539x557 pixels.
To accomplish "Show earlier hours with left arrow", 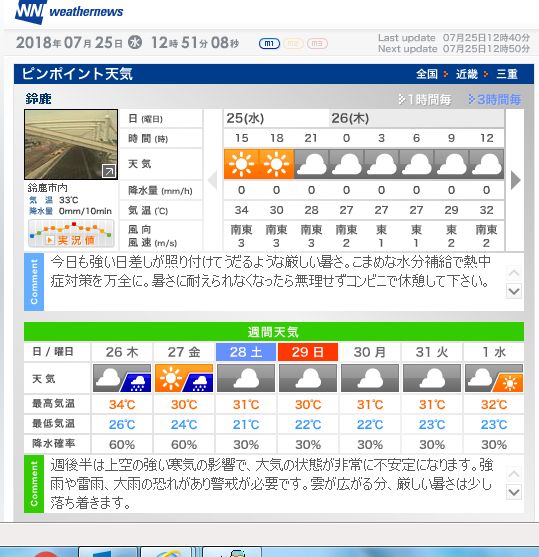I will pos(212,180).
